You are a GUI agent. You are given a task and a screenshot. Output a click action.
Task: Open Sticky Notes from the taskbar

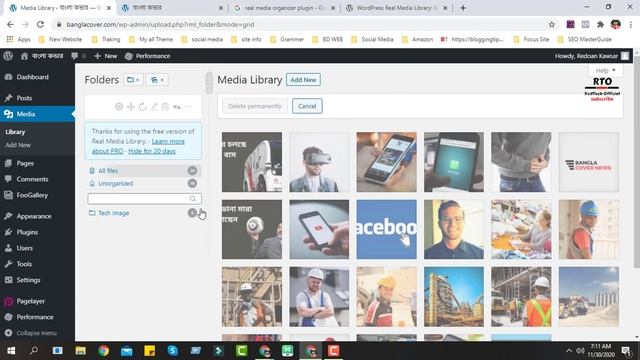click(x=149, y=351)
